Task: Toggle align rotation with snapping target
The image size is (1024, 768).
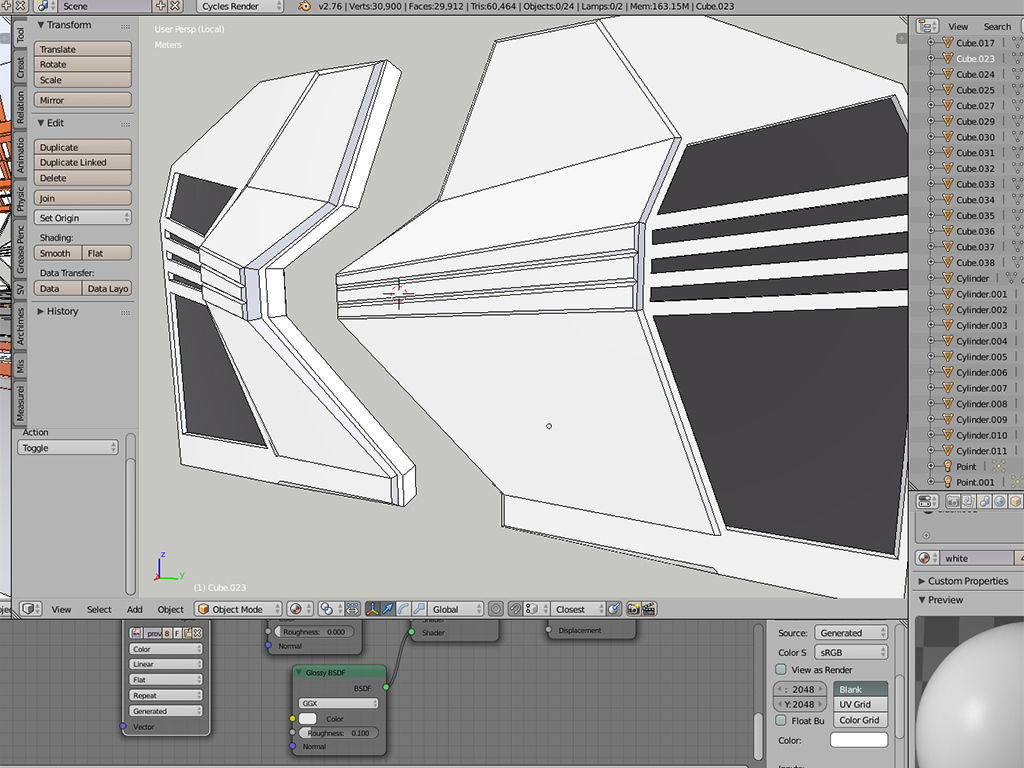Action: [x=614, y=609]
